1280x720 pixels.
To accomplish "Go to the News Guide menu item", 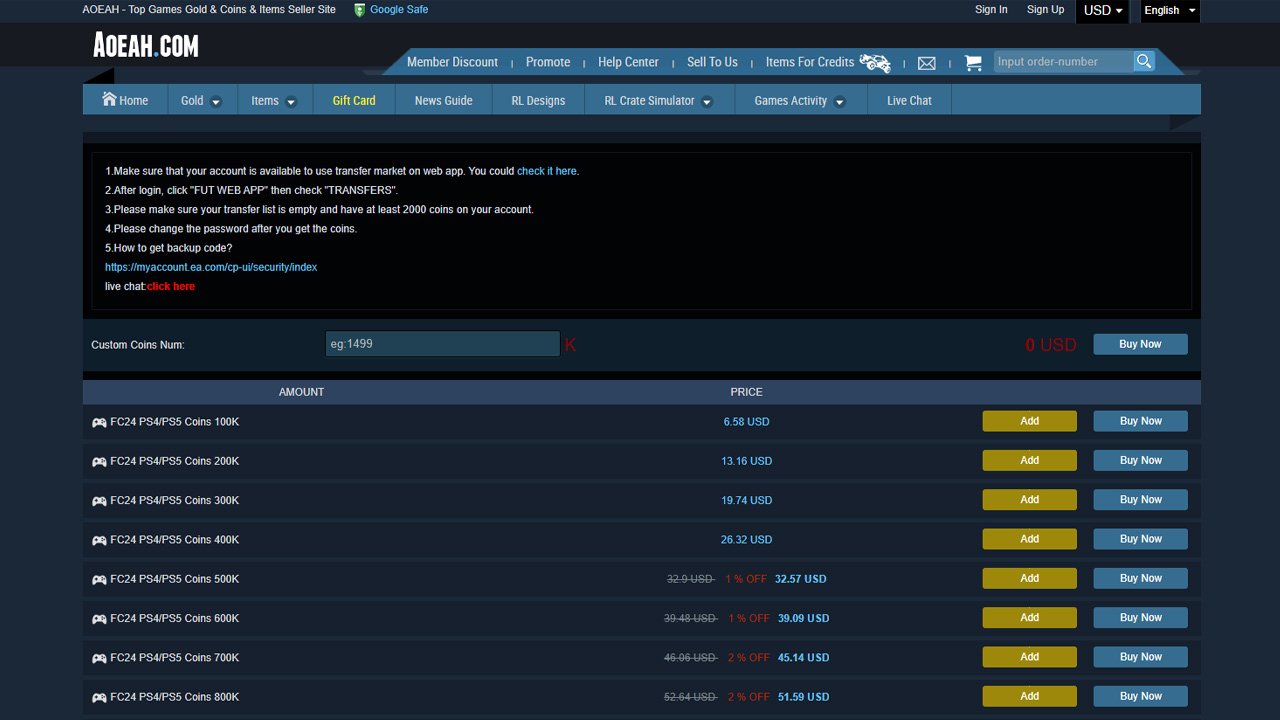I will pos(443,101).
